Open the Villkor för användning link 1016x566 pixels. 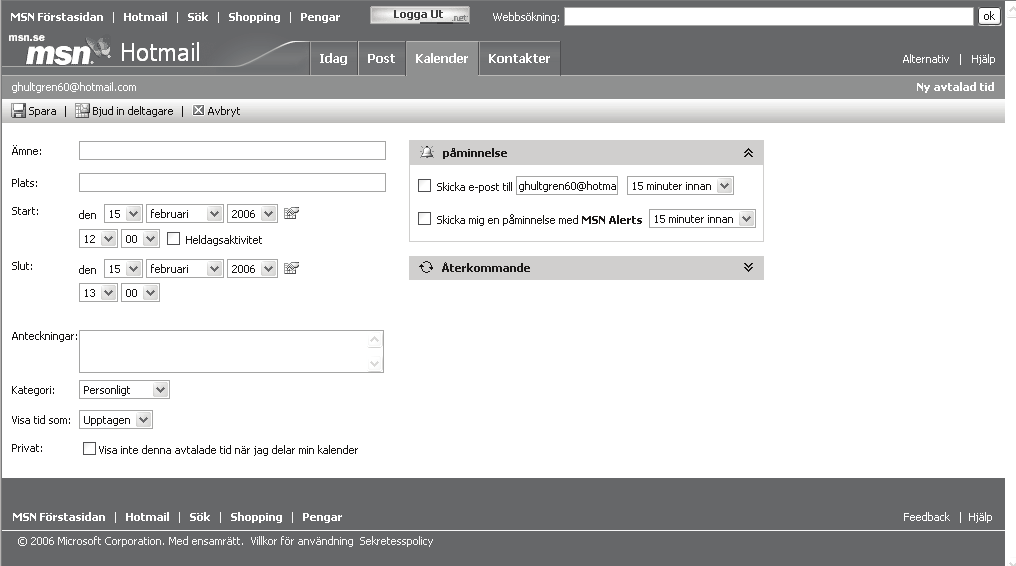coord(302,541)
